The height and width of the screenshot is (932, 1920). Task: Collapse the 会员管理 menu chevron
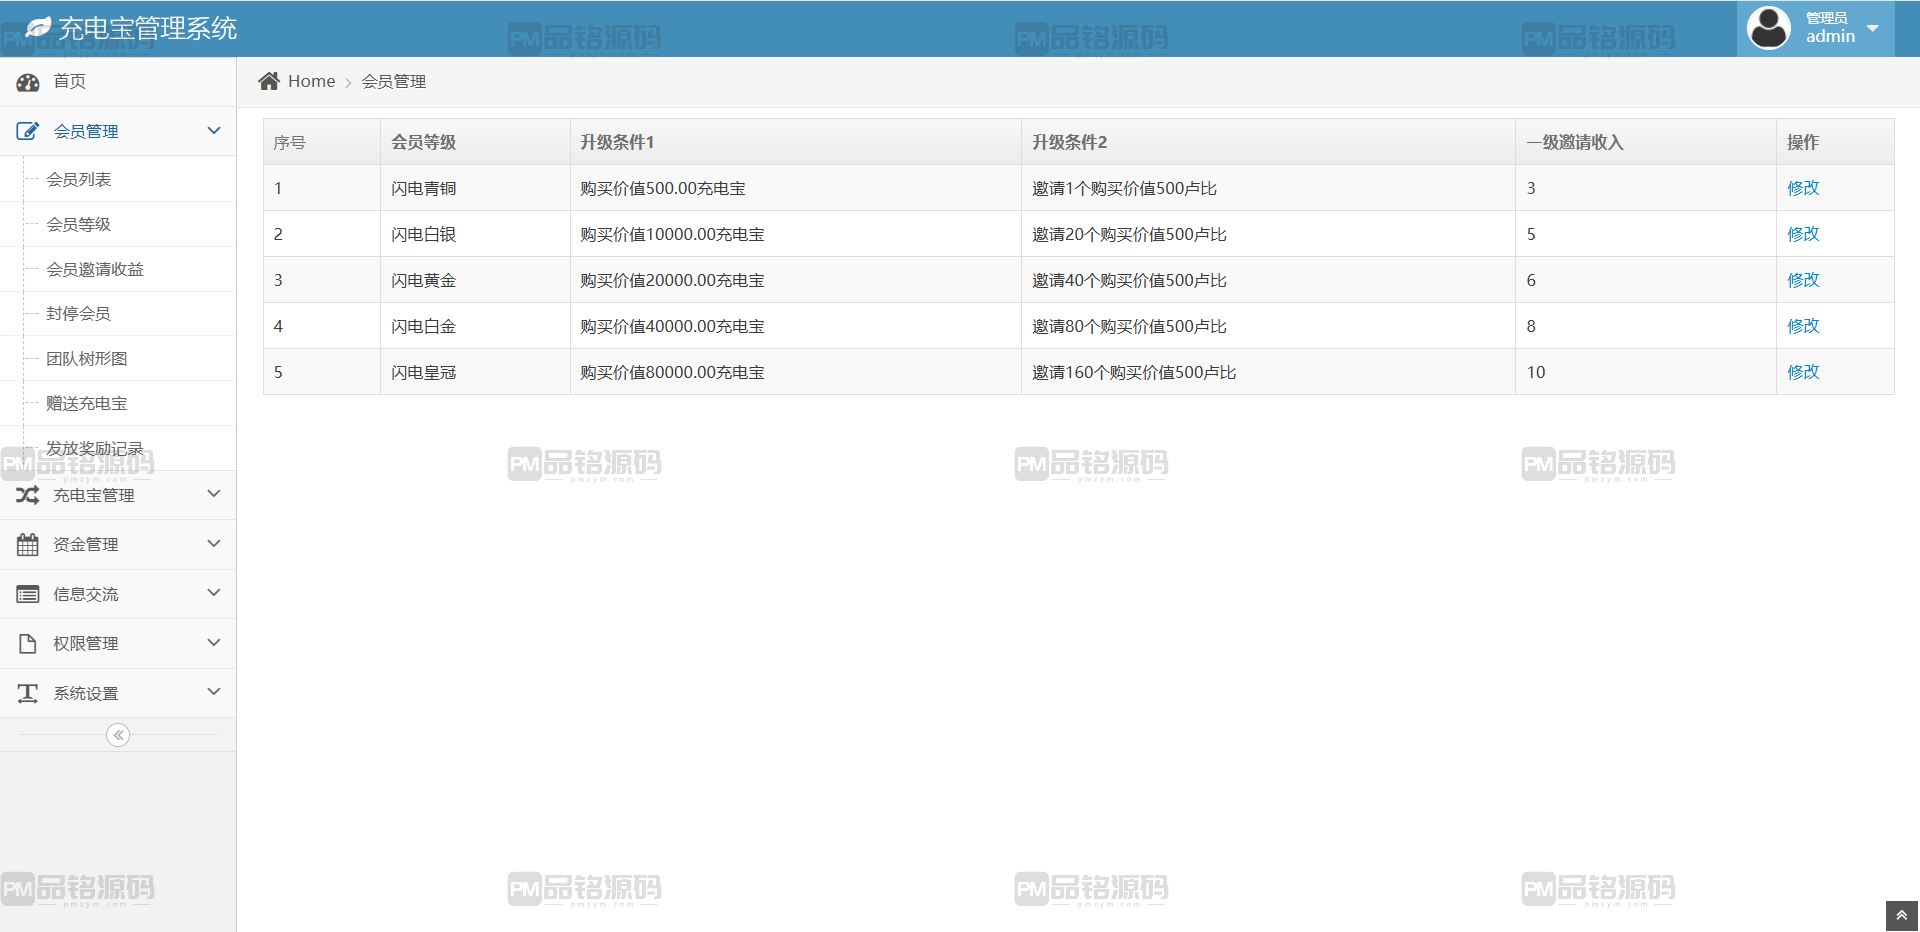pyautogui.click(x=214, y=131)
